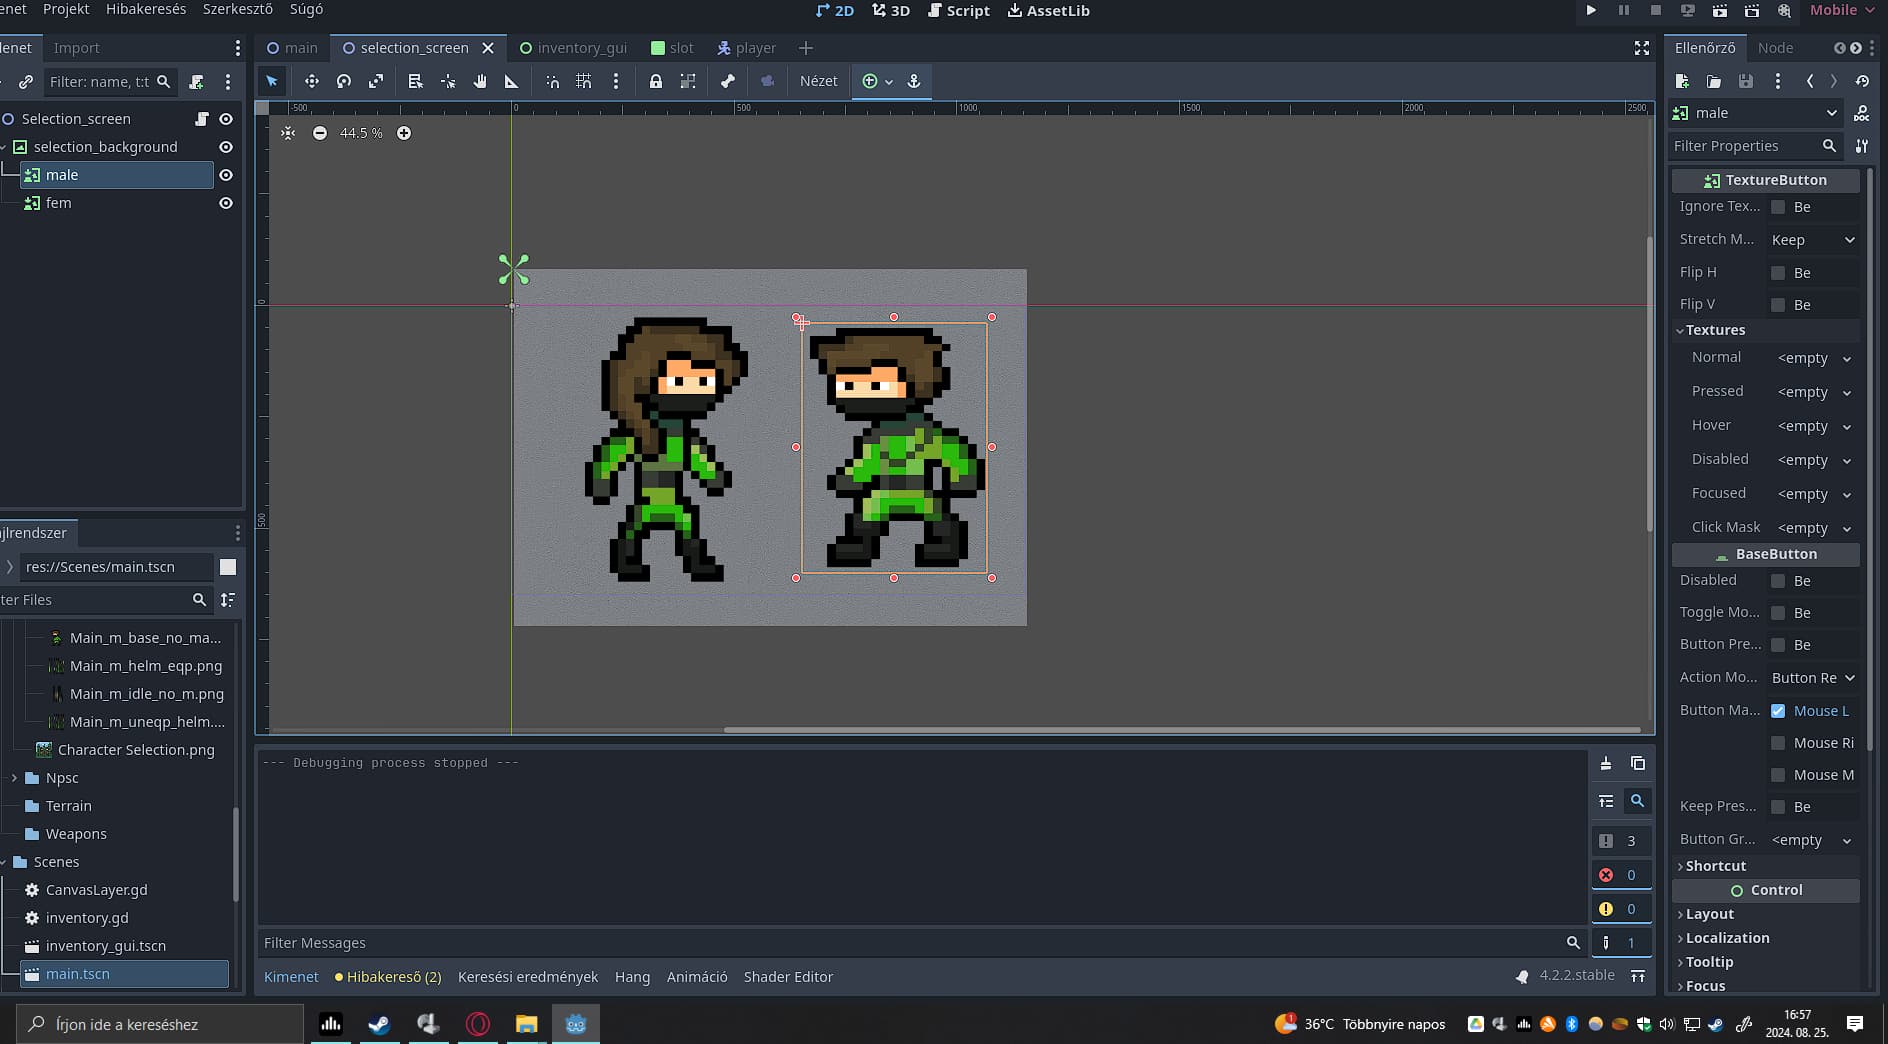Copy output log selection icon
This screenshot has height=1044, width=1888.
(x=1638, y=763)
